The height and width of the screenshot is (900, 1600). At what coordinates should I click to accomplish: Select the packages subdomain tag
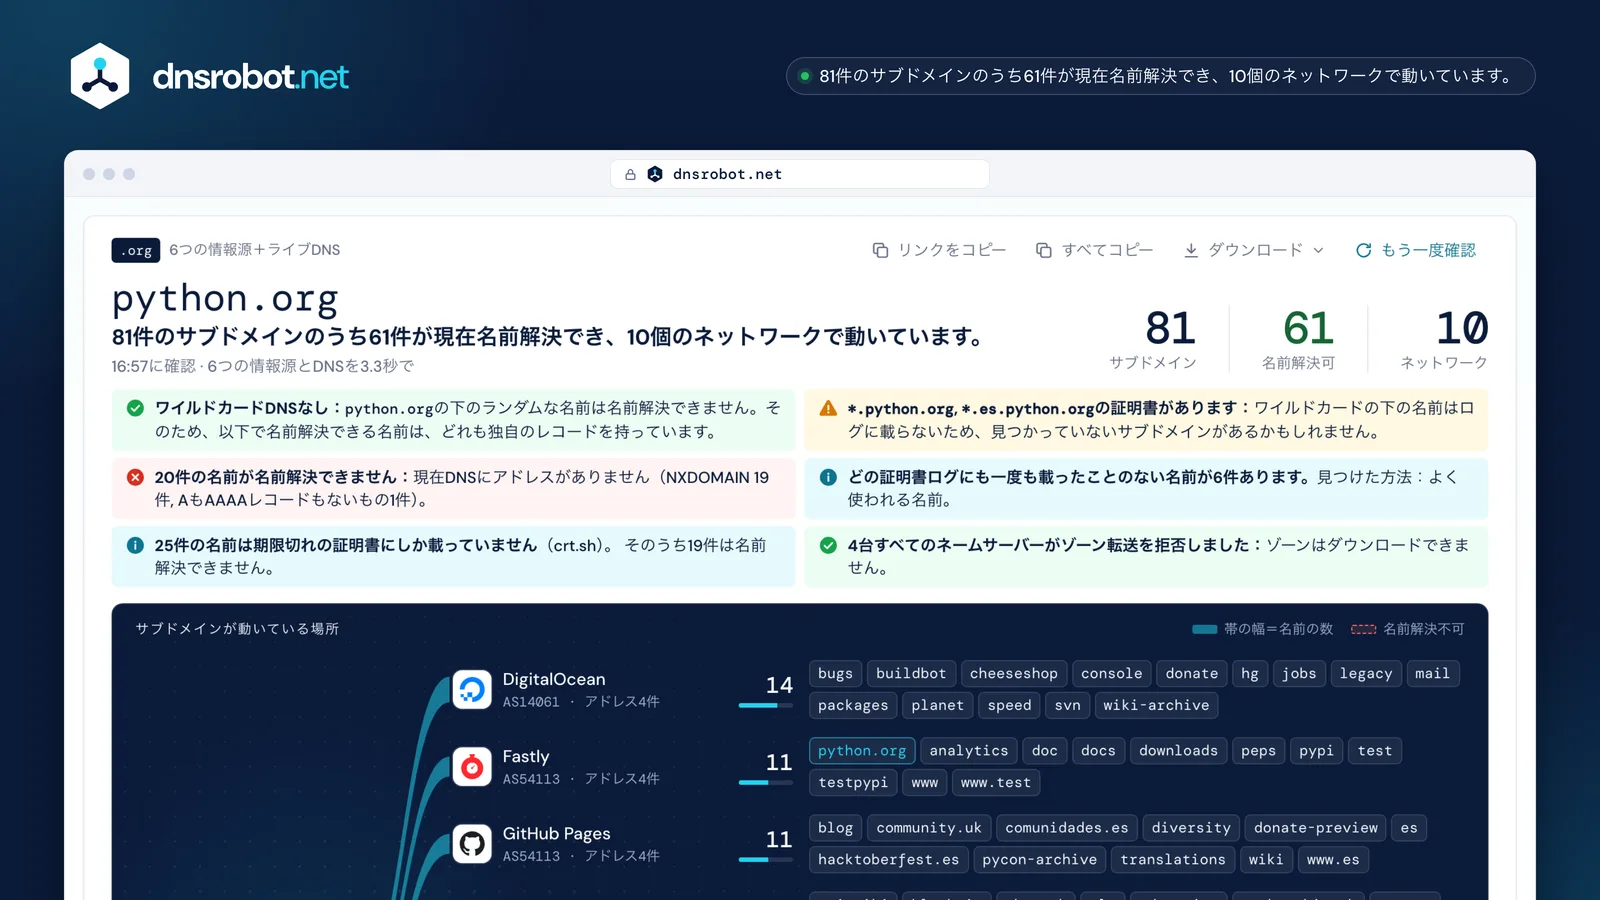(x=852, y=706)
